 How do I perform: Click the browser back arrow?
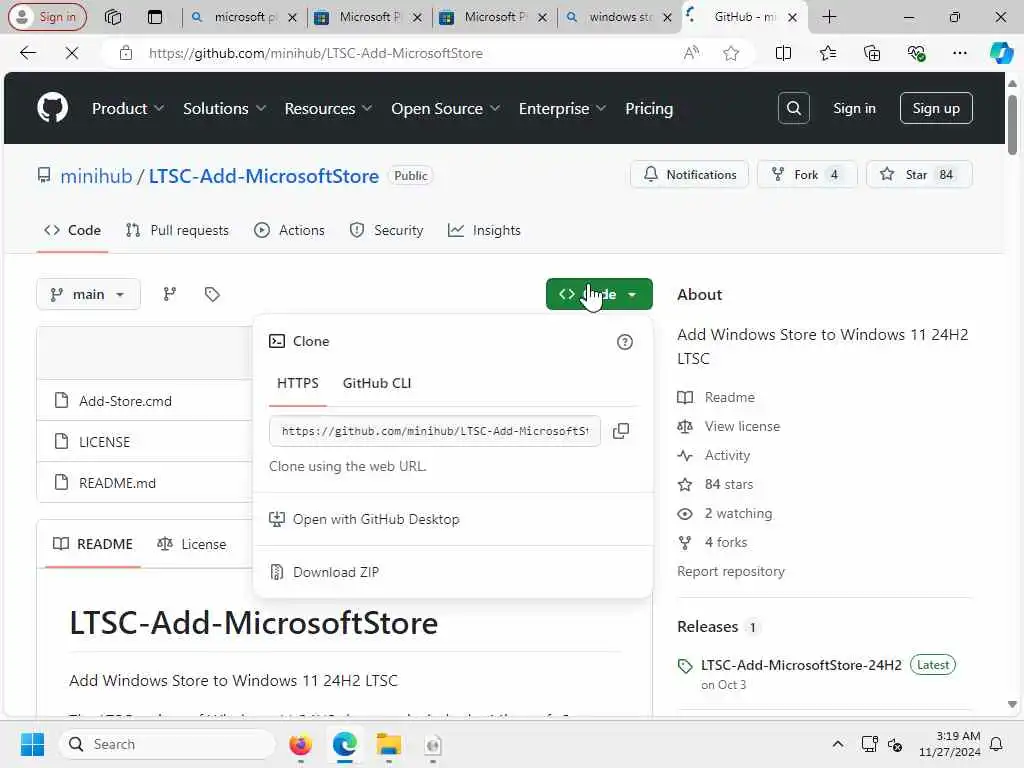[28, 53]
